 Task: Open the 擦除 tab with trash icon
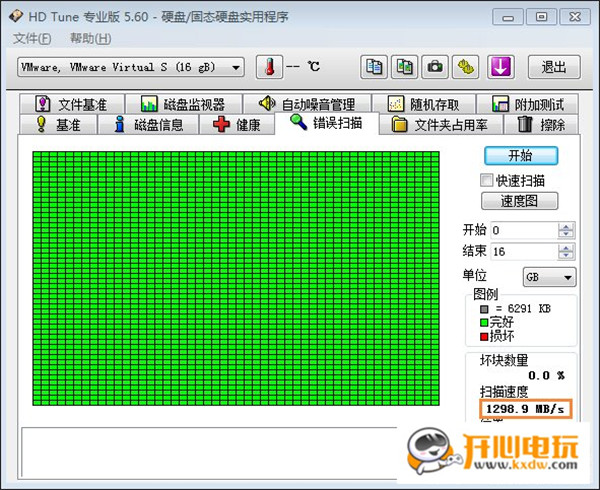(x=541, y=125)
